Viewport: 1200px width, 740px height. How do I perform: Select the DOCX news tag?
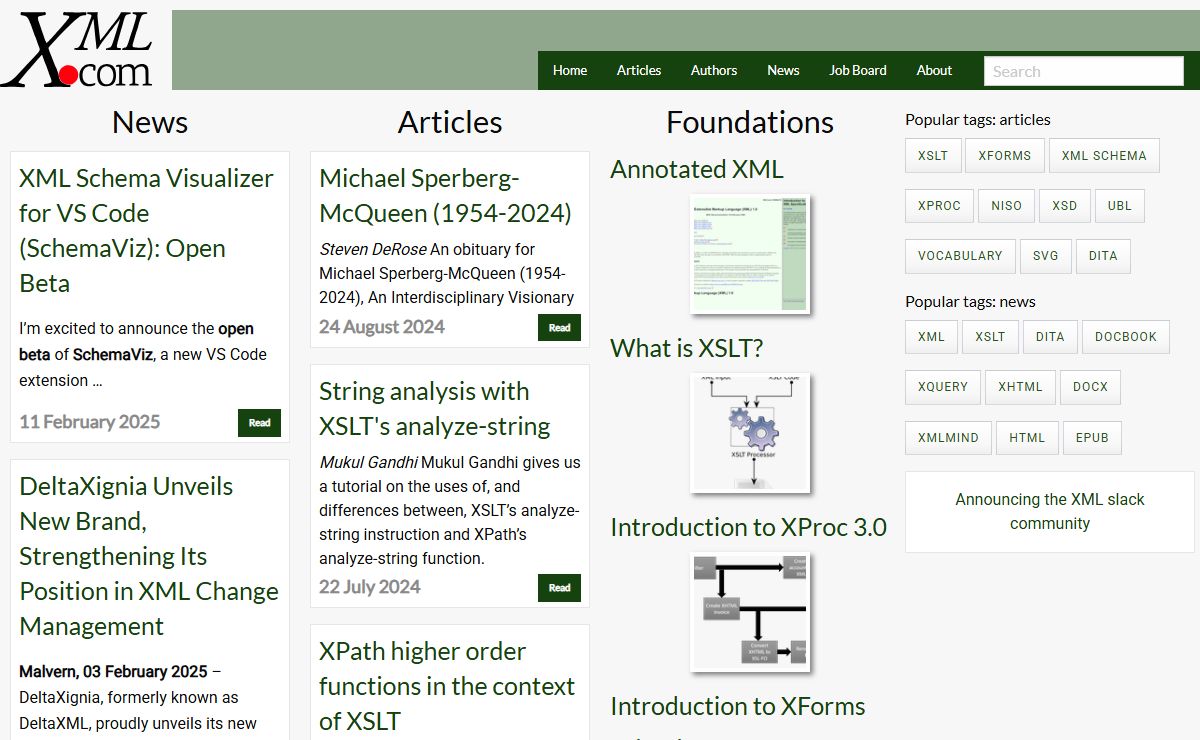pos(1090,387)
